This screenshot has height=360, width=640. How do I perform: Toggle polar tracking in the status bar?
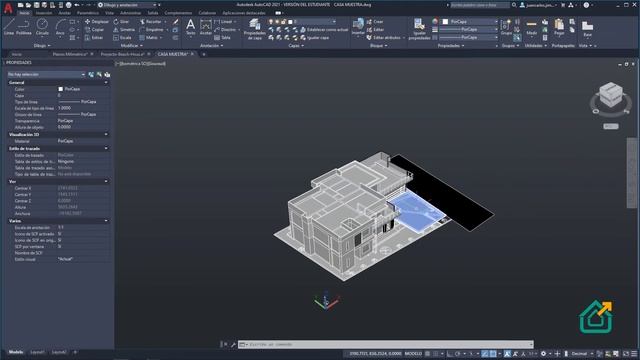[458, 353]
